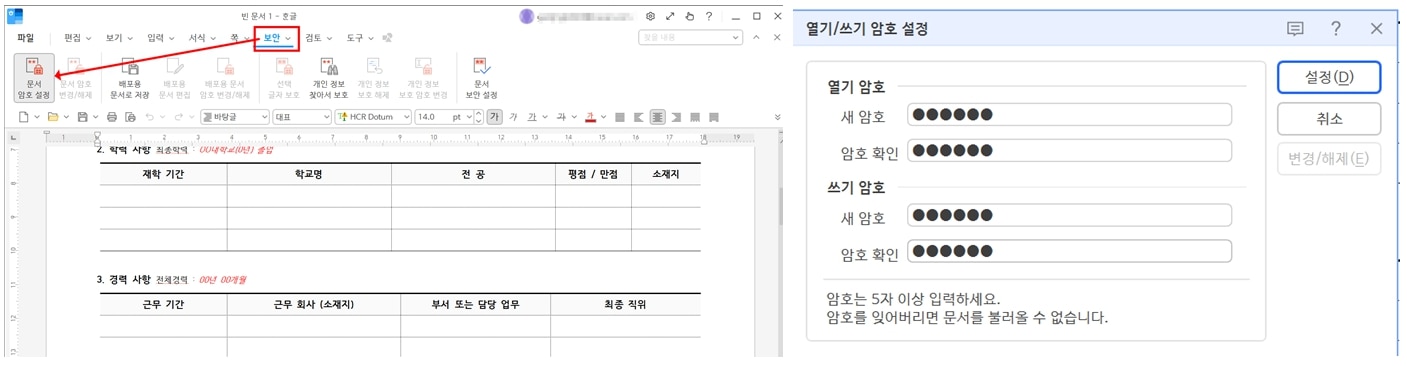Expand the font color dropdown arrow
This screenshot has height=366, width=1407.
coord(603,117)
